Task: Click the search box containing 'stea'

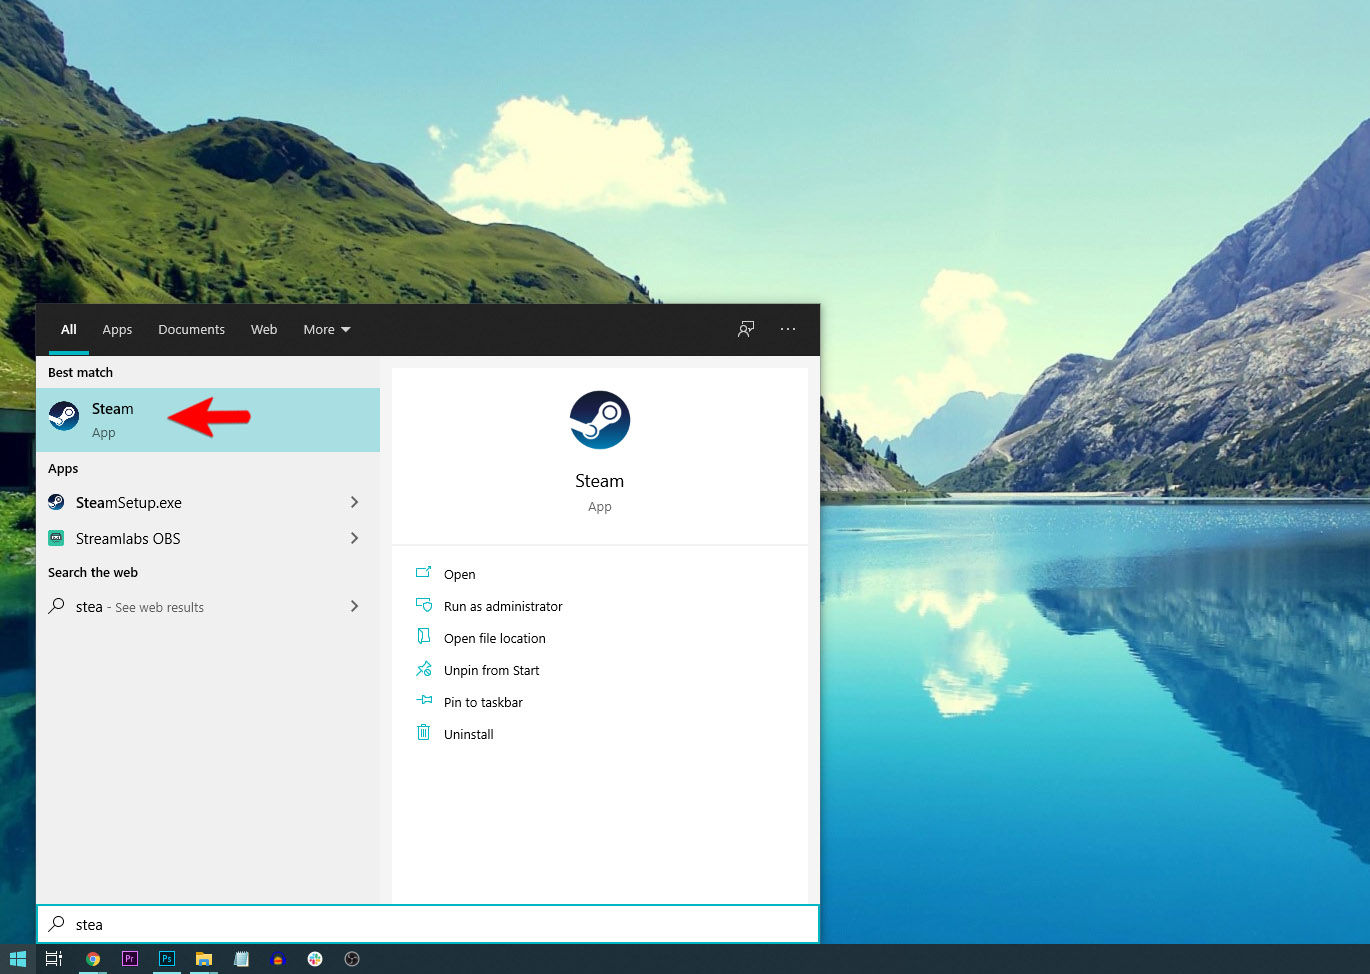Action: (428, 924)
